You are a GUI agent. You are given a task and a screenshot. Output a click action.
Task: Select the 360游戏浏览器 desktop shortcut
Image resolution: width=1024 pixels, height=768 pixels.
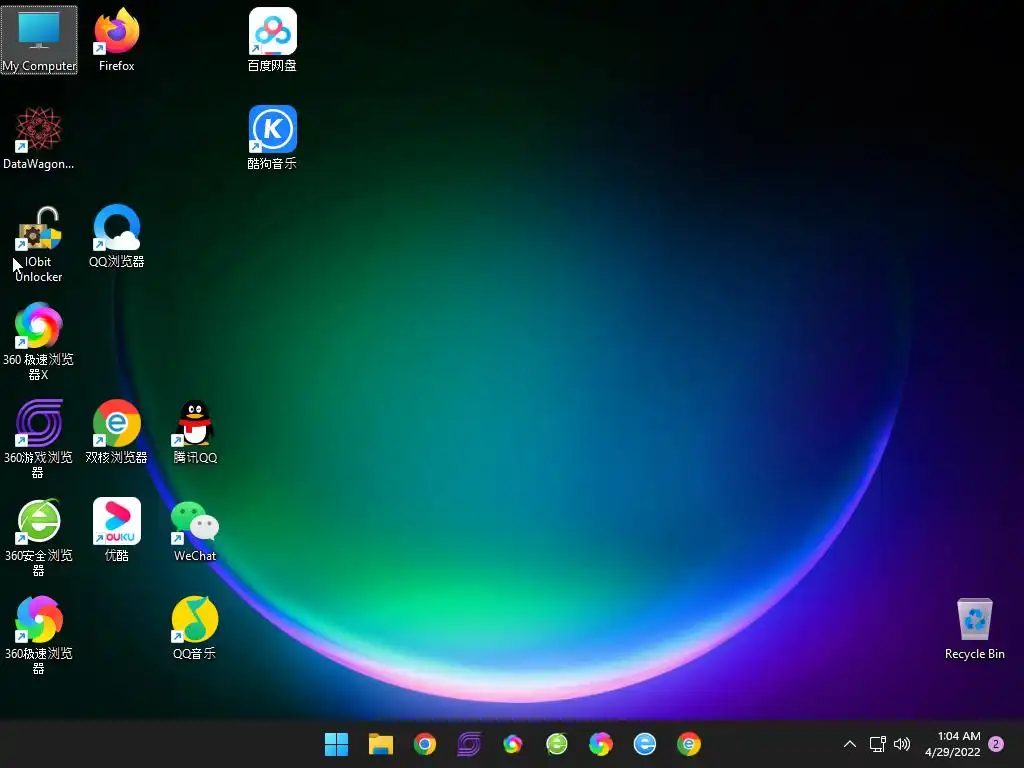39,439
